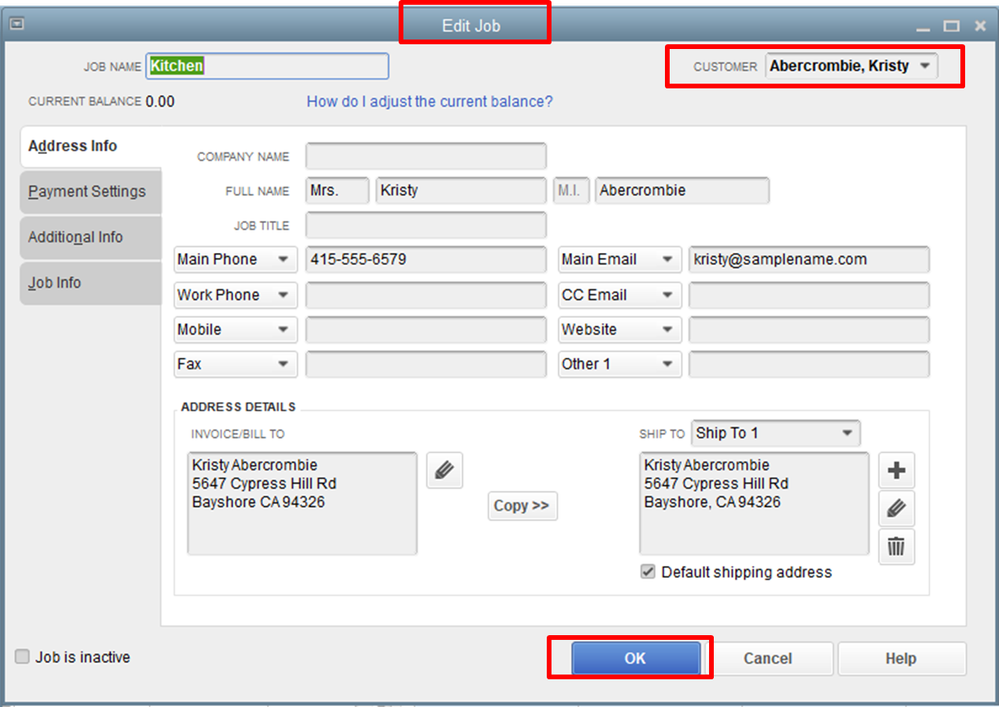The image size is (999, 707).
Task: Maximize the Edit Job window
Action: pos(951,26)
